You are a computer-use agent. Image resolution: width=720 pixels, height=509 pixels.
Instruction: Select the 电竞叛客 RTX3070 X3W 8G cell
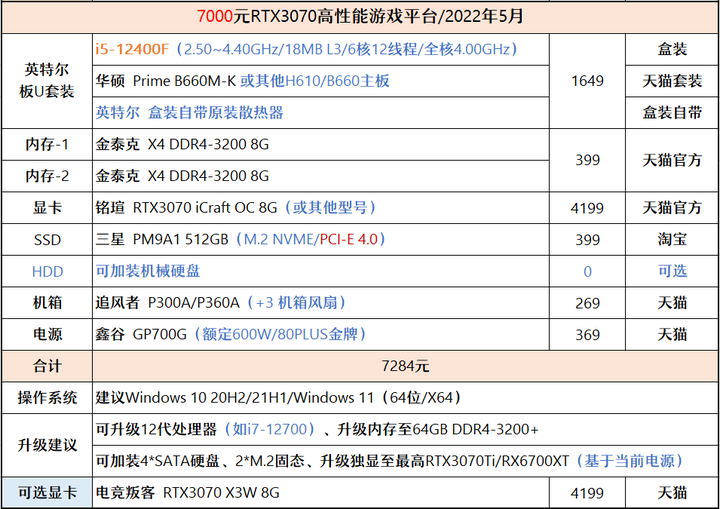(321, 493)
